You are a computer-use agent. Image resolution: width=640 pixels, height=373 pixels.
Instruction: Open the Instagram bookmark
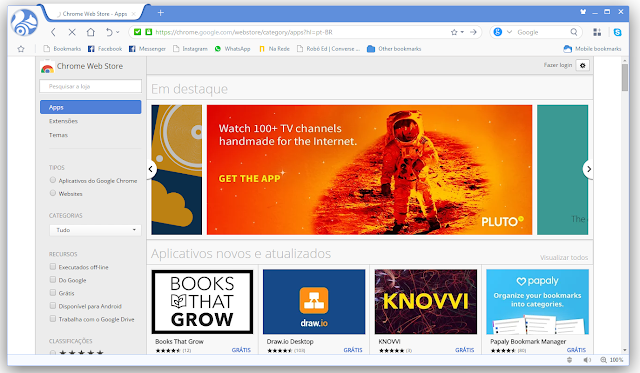coord(190,49)
